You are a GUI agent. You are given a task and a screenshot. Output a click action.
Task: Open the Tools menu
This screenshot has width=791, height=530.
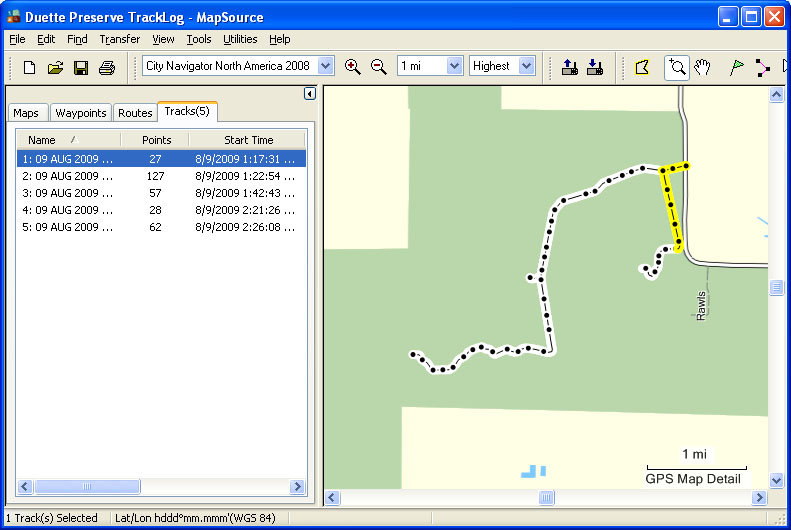click(x=199, y=39)
